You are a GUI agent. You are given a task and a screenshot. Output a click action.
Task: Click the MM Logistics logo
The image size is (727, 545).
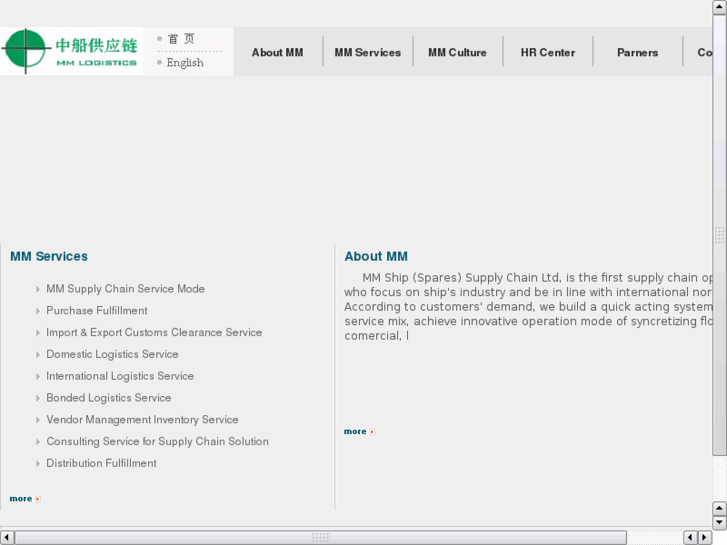coord(71,51)
